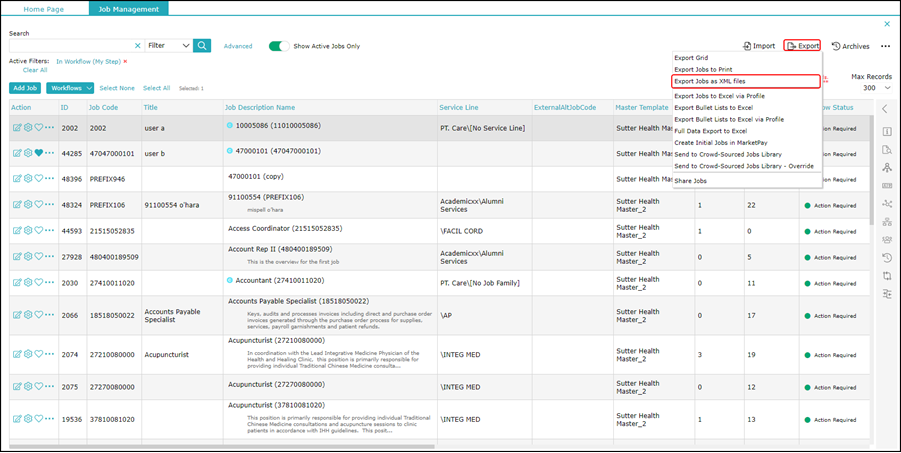This screenshot has height=453, width=901.
Task: Unfavorite job 44285 filled heart
Action: pos(39,153)
